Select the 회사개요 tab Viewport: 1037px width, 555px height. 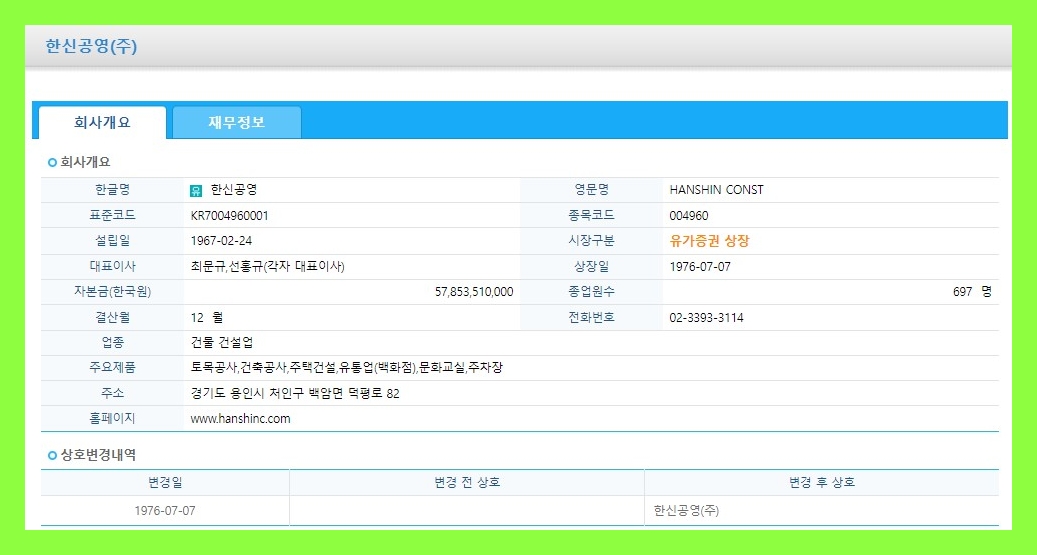pyautogui.click(x=102, y=122)
